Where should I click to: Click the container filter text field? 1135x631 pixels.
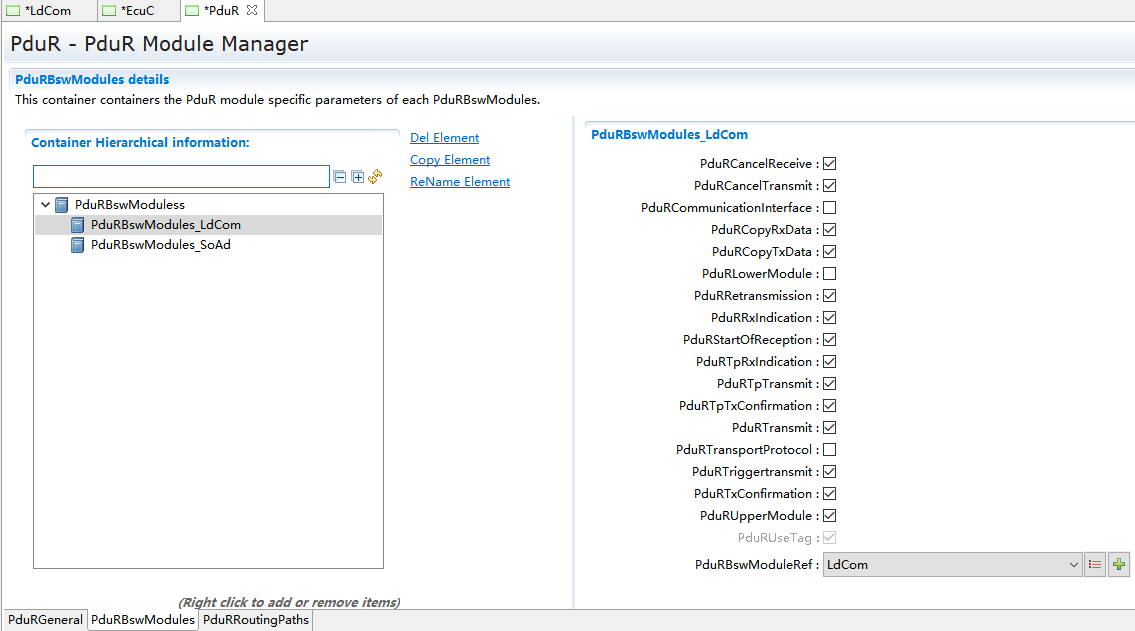(x=181, y=177)
